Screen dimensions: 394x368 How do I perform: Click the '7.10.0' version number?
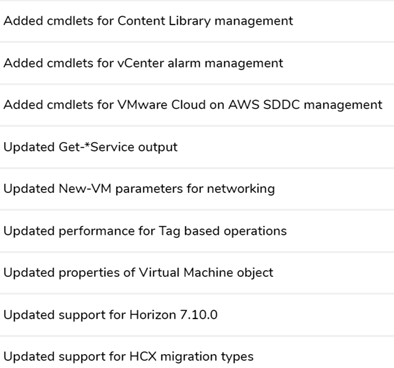(x=199, y=315)
